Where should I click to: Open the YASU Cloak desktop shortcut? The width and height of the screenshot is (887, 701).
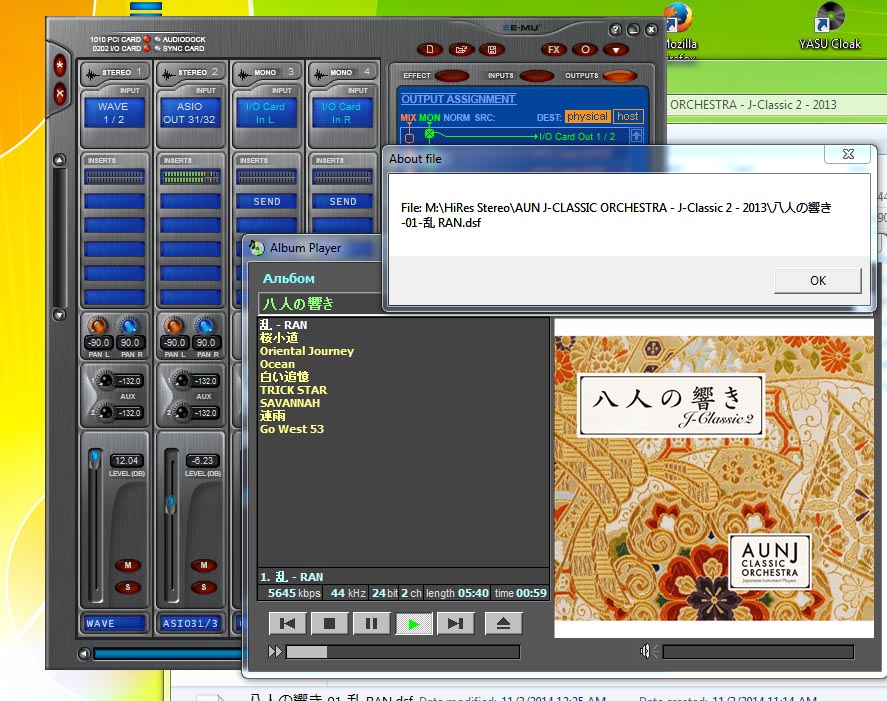pyautogui.click(x=830, y=25)
